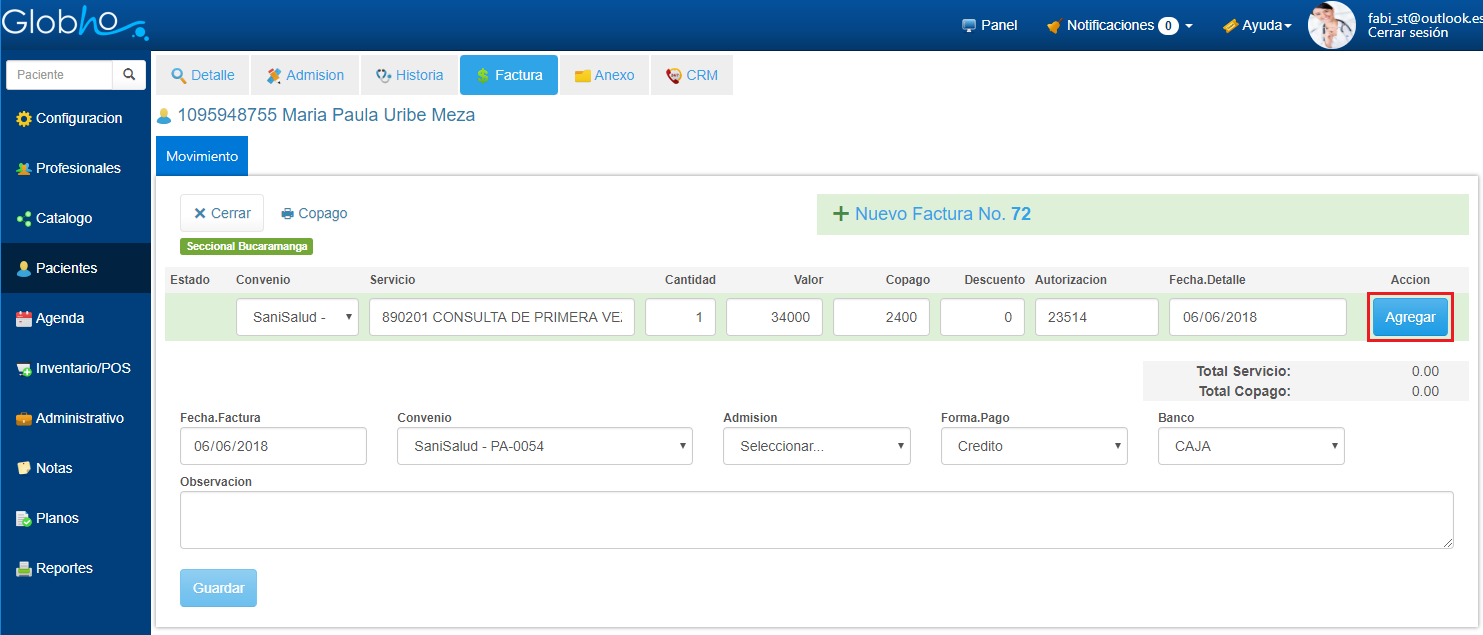
Task: Click into the Observacion text area
Action: pyautogui.click(x=816, y=519)
